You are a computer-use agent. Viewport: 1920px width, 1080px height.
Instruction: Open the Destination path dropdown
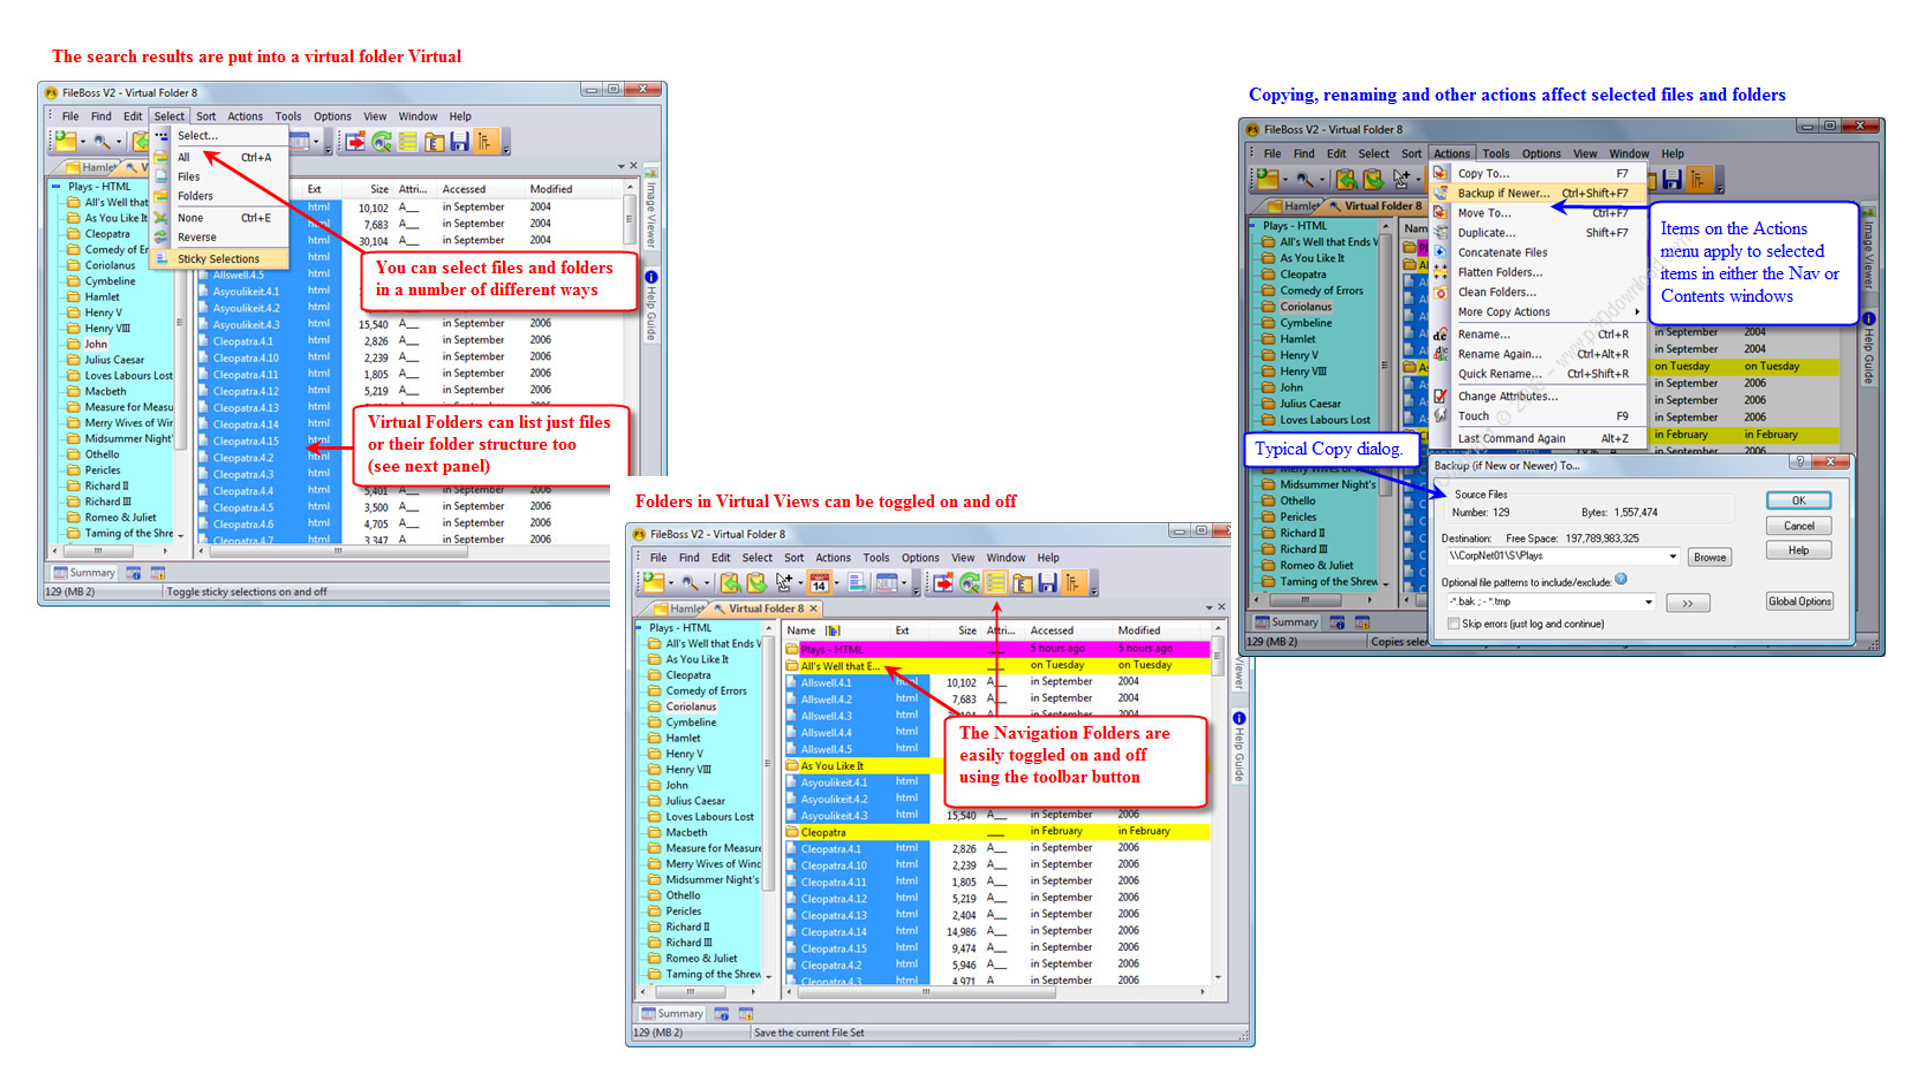1672,556
